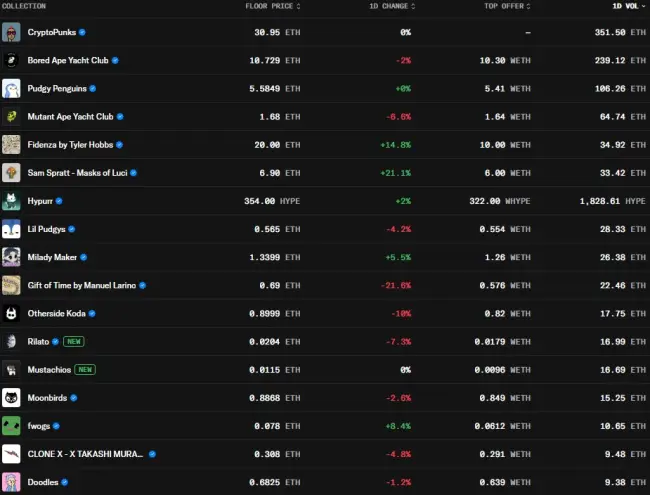Click the 0.849 WETH top offer for Moonbirds

point(505,398)
